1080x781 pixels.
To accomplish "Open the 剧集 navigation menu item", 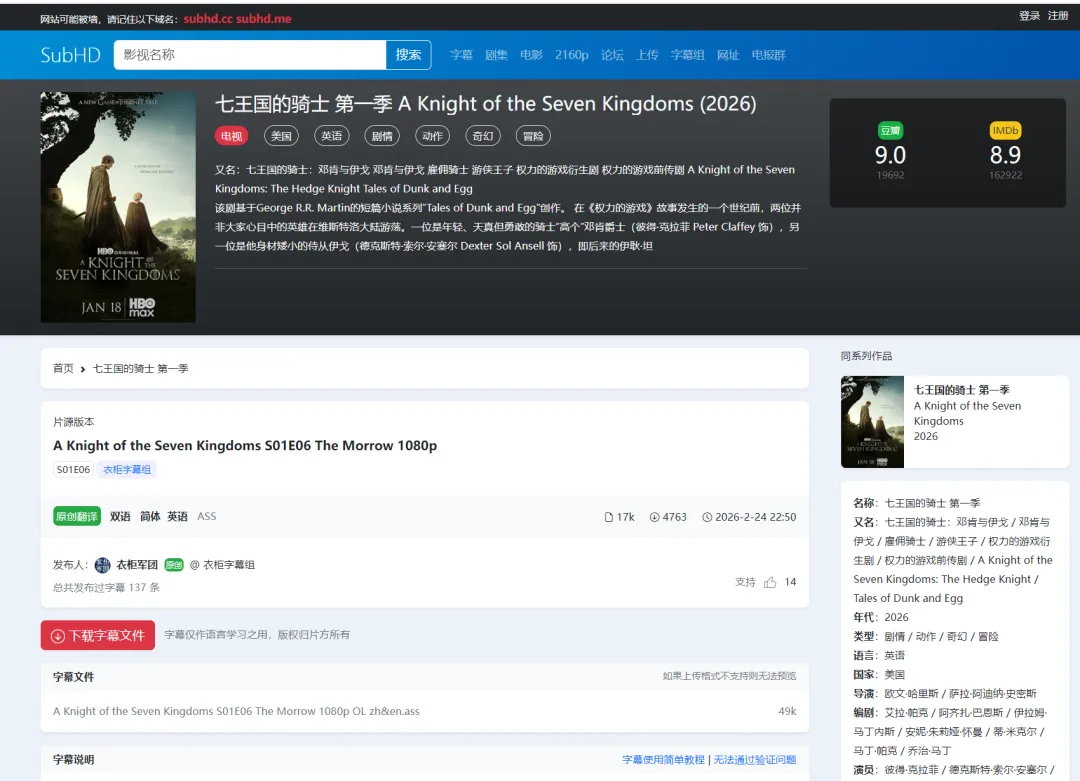I will pyautogui.click(x=496, y=55).
